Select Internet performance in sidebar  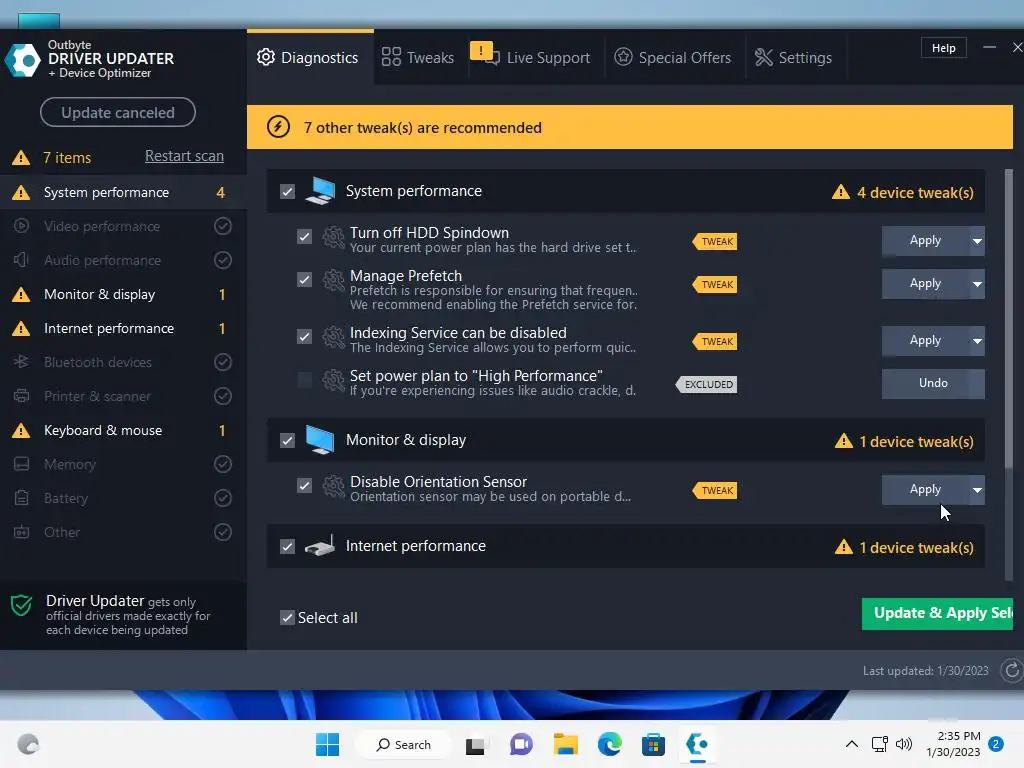click(x=123, y=328)
